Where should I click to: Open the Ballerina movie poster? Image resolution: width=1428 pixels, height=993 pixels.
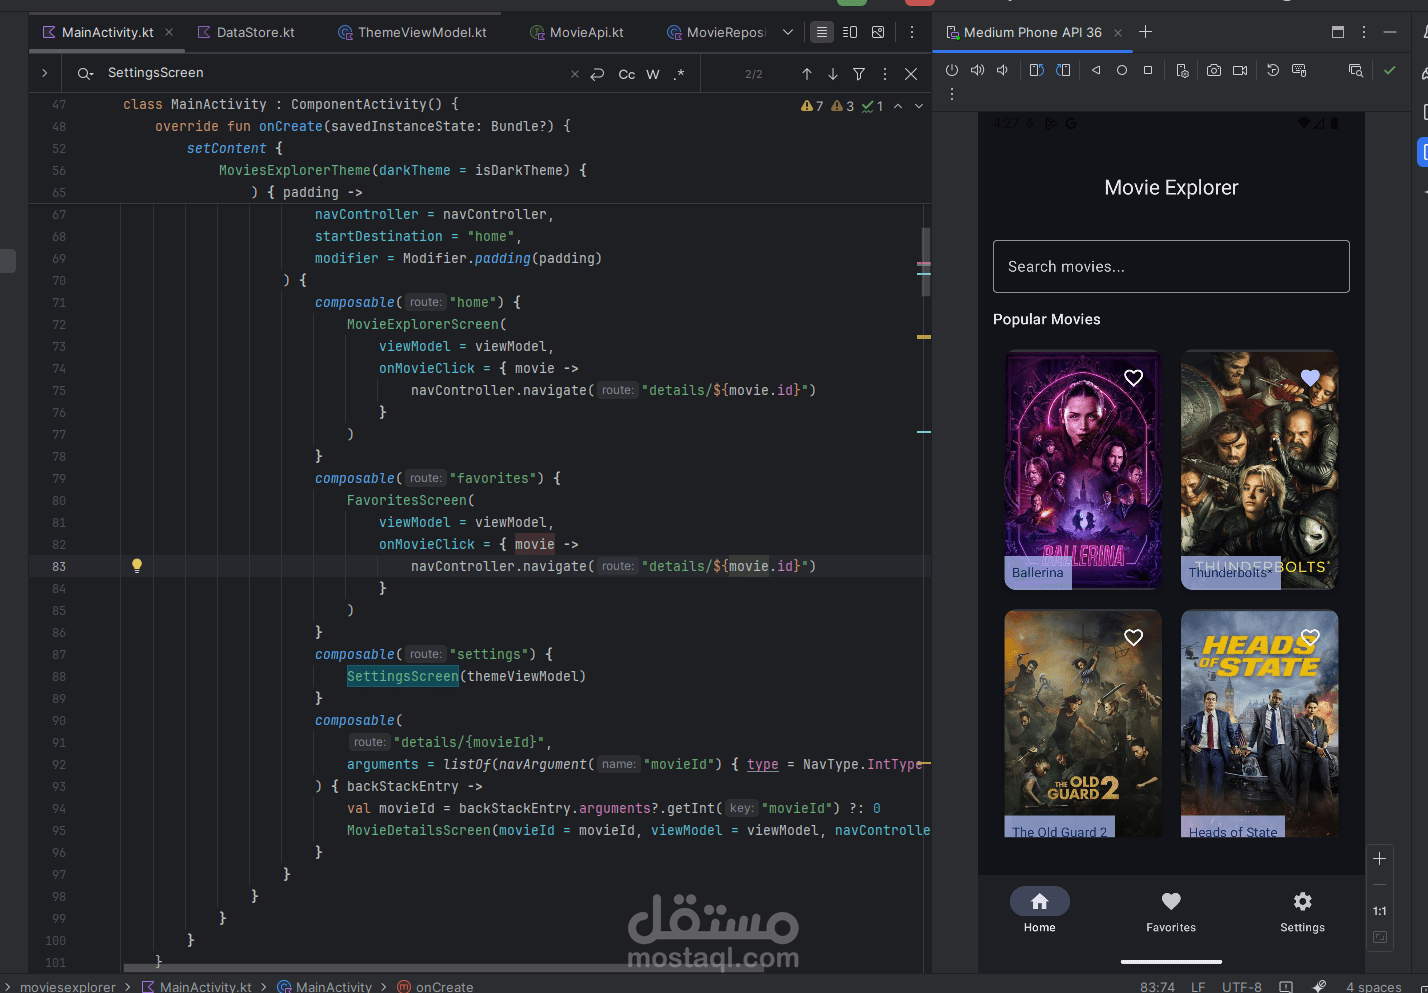click(1083, 470)
